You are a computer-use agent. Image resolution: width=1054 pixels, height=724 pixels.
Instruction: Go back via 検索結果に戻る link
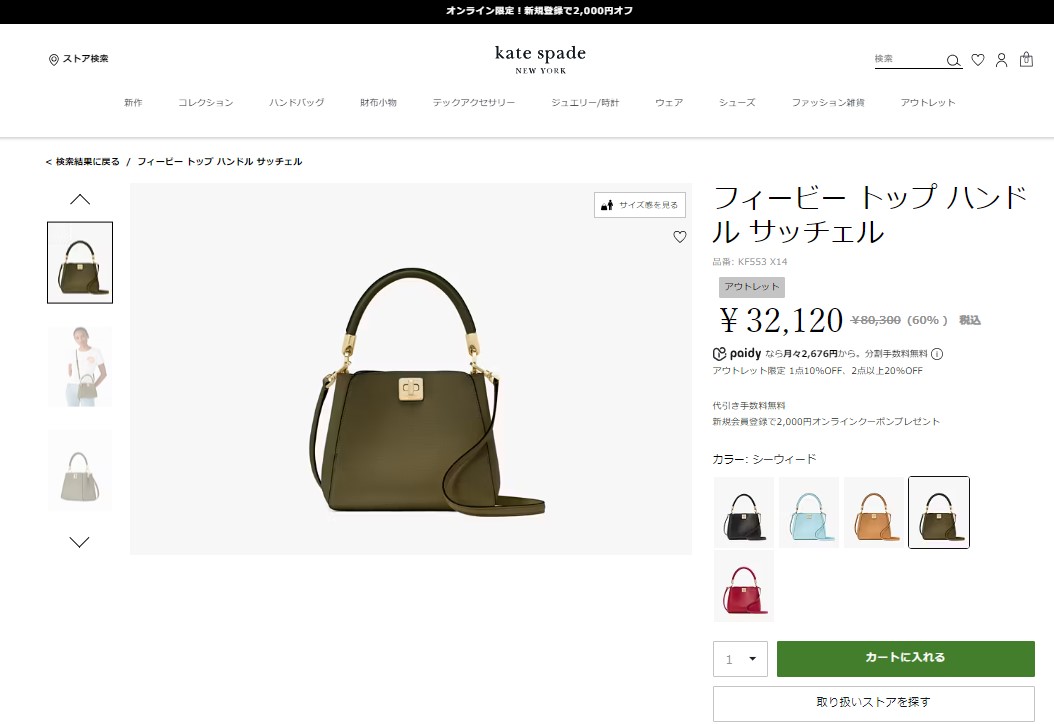pos(83,162)
